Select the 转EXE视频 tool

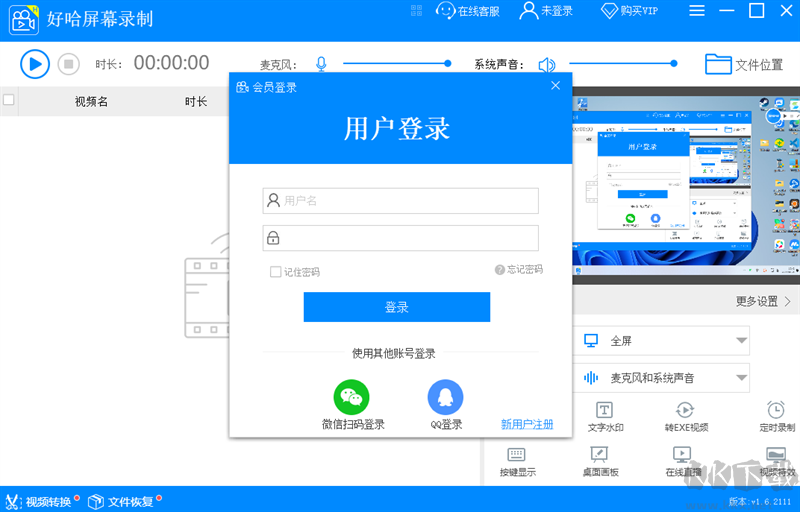click(x=686, y=417)
